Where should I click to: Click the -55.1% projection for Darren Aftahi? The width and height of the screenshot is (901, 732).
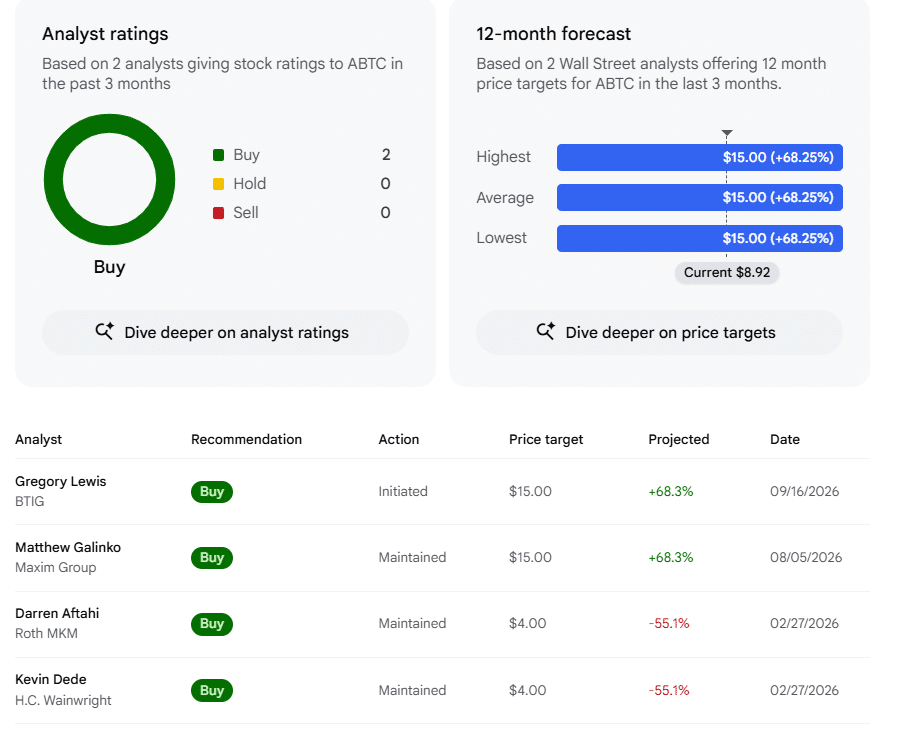click(669, 624)
